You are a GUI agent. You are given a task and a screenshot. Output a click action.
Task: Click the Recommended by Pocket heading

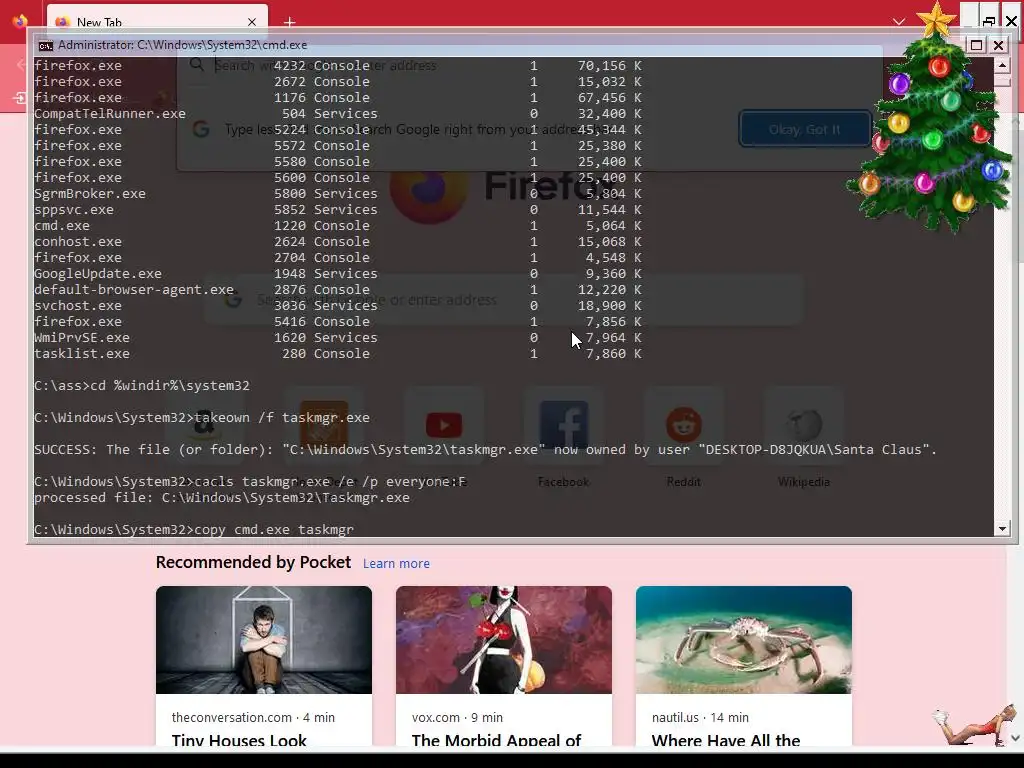coord(253,562)
